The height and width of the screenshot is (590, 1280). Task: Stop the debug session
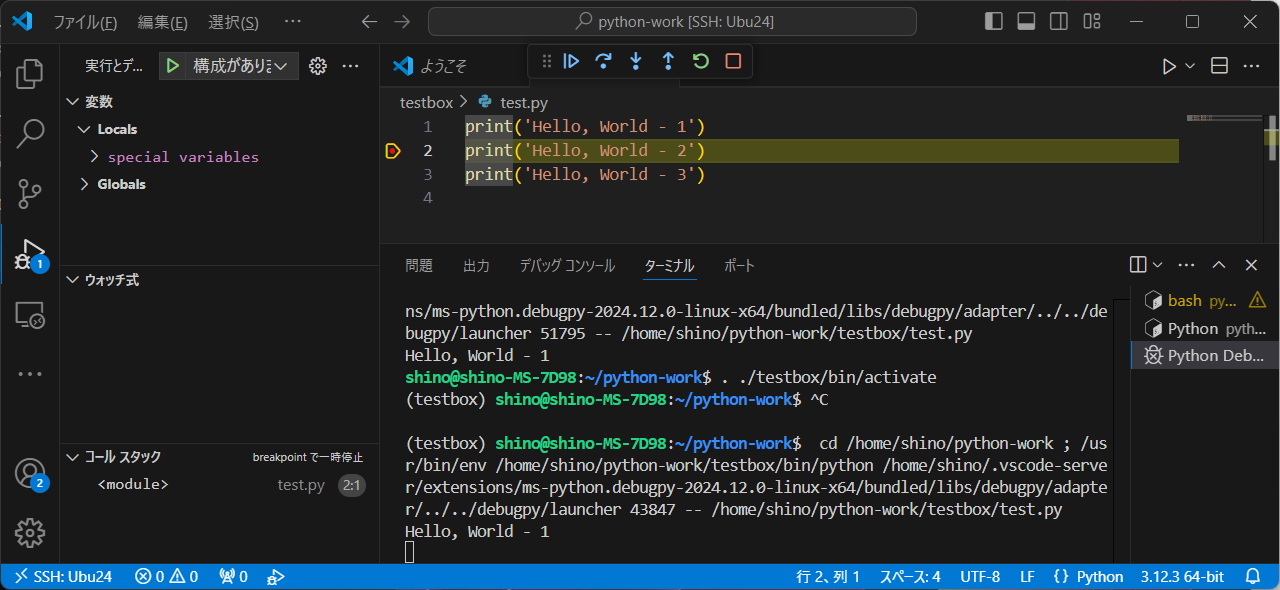[731, 61]
